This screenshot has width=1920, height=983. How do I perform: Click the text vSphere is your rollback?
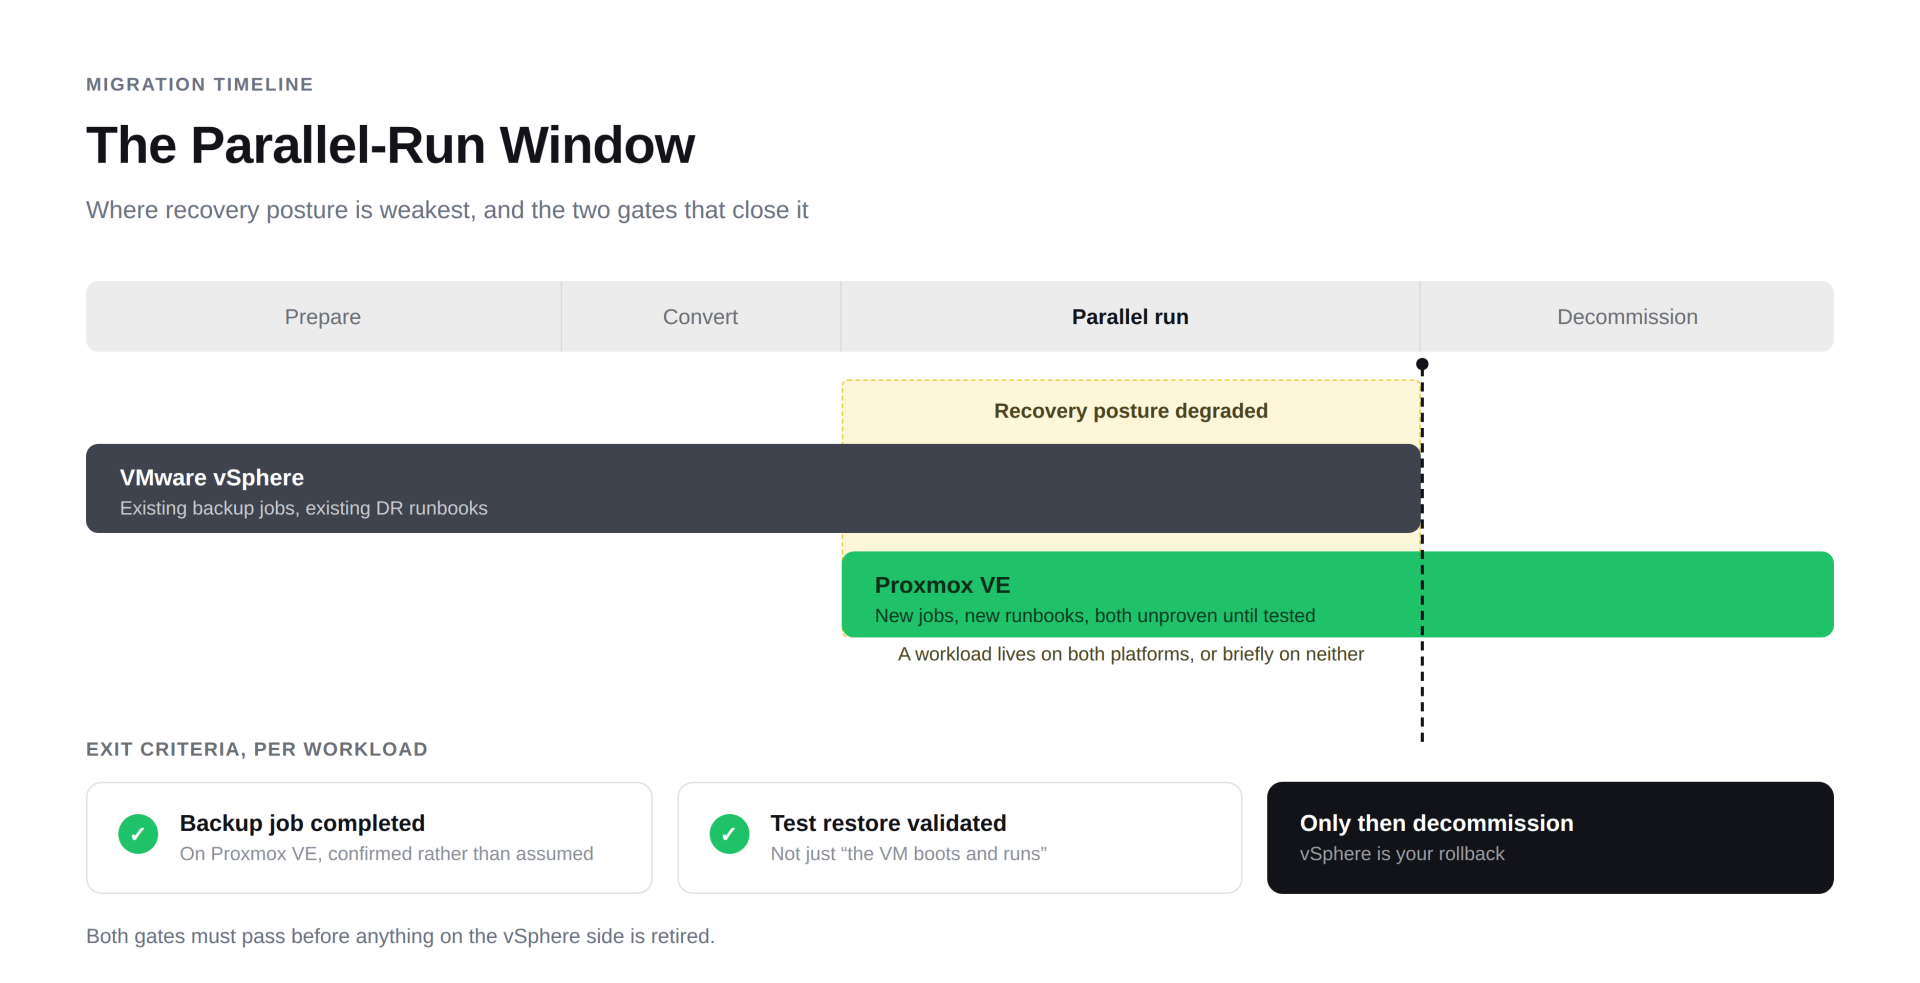pos(1402,854)
